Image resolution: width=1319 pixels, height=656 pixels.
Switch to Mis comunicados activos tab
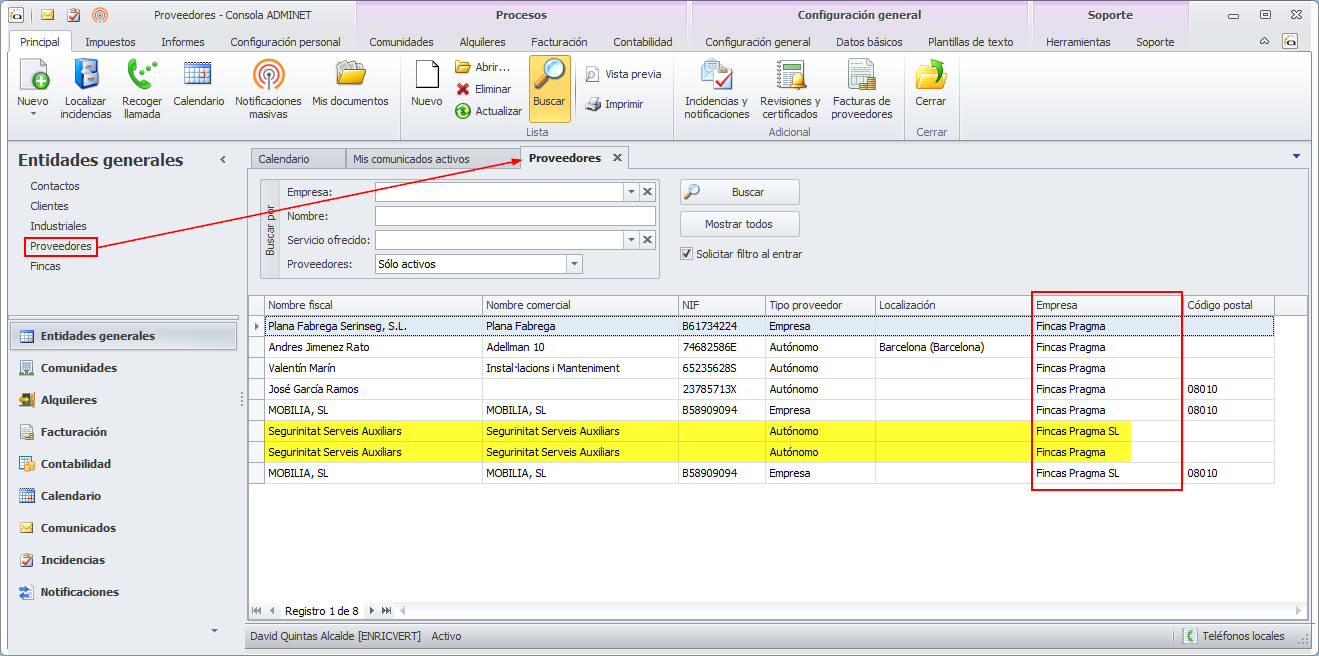point(411,159)
